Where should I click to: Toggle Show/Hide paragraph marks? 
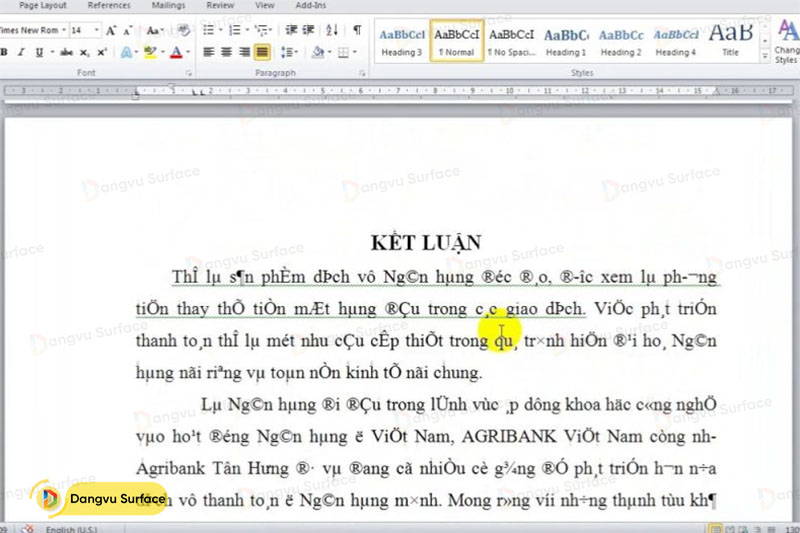point(357,30)
